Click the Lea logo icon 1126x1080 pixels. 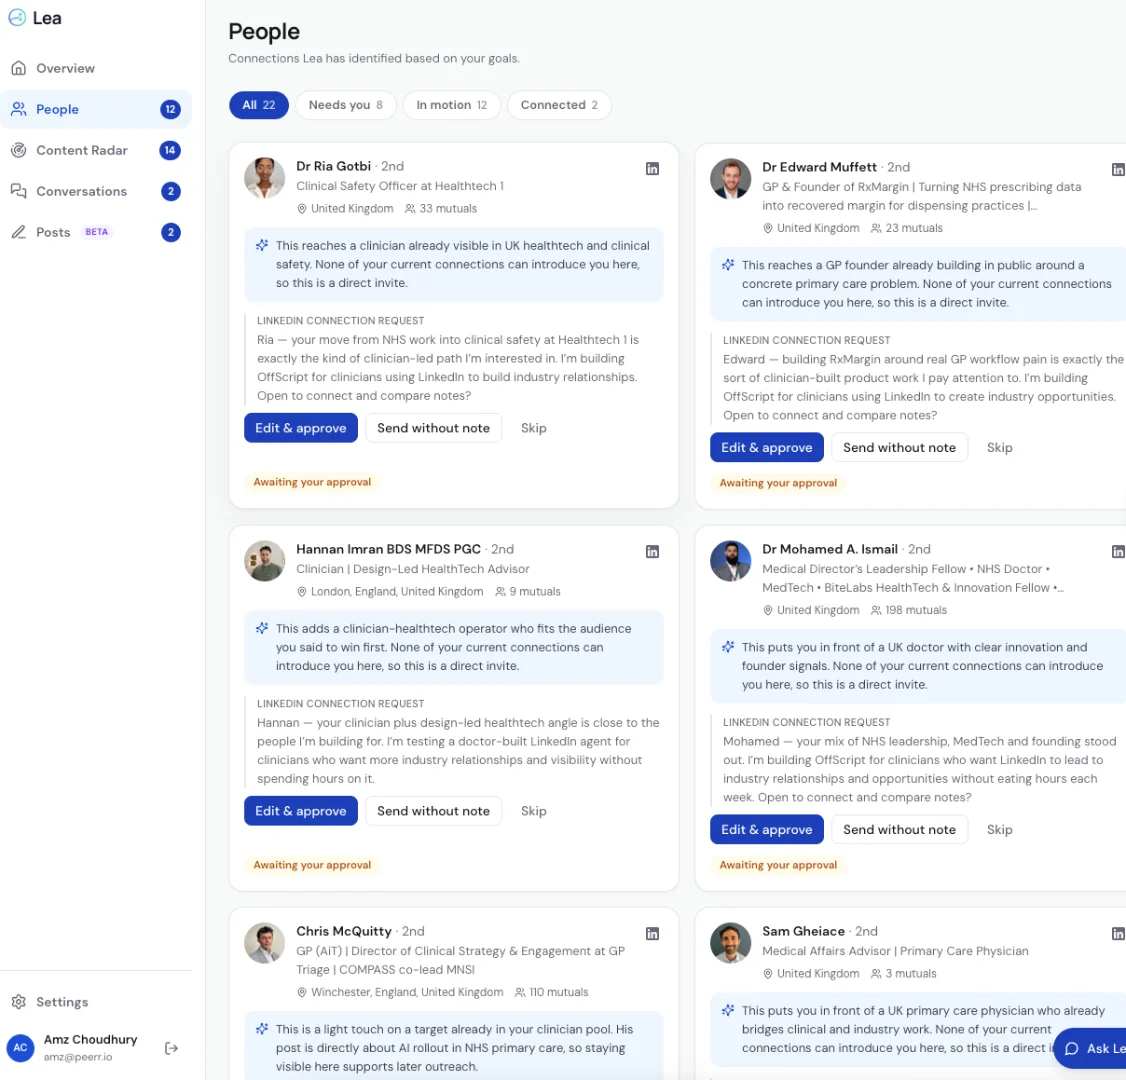coord(17,18)
